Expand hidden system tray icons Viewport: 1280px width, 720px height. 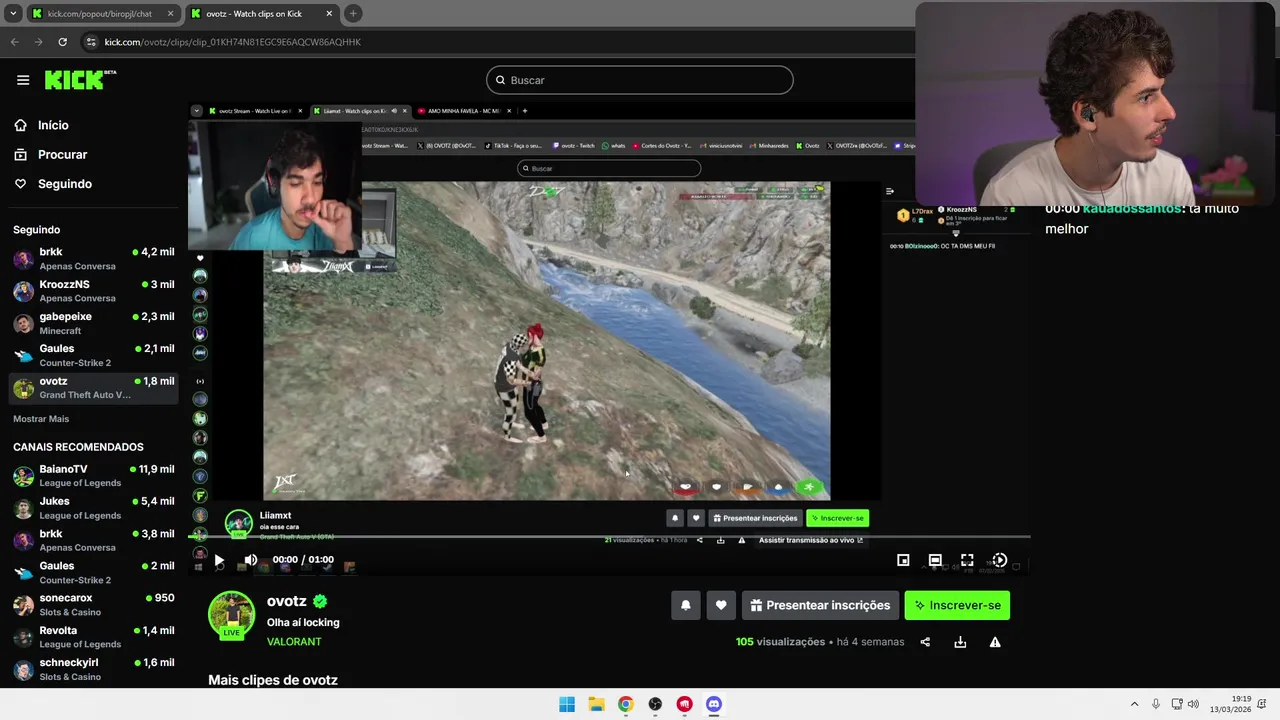coord(1134,704)
